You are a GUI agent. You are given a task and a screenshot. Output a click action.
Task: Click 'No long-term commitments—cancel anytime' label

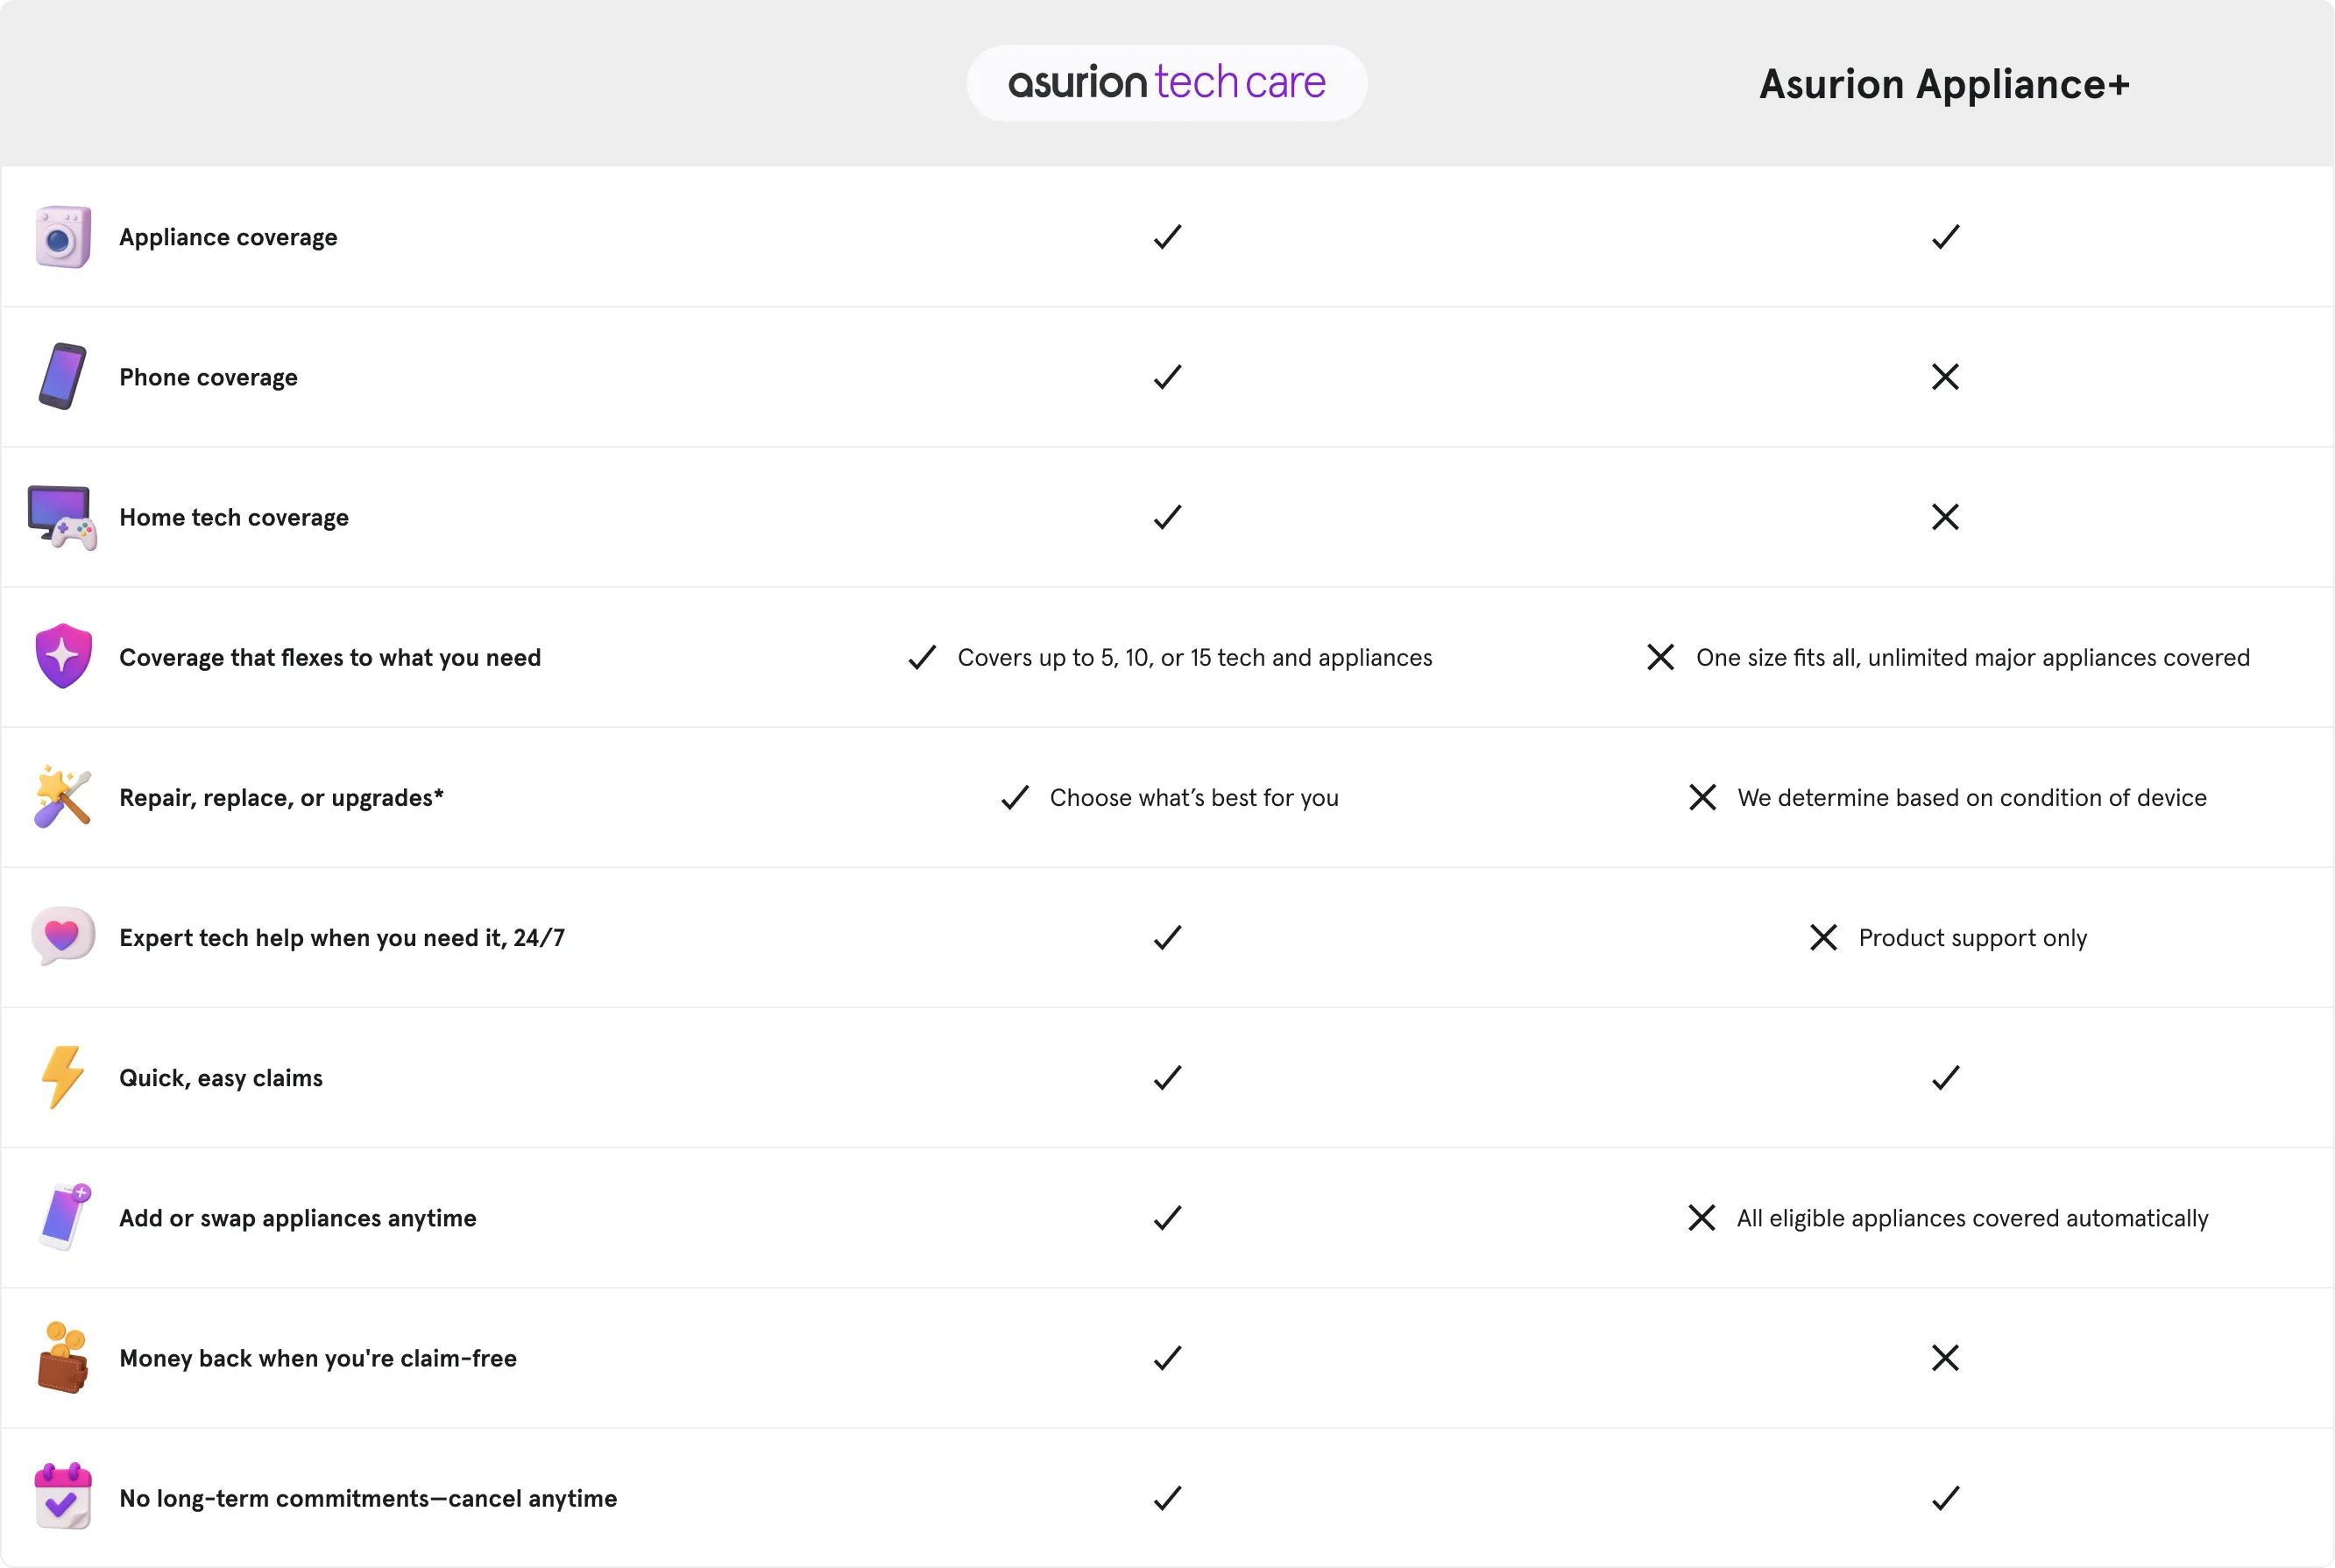click(x=368, y=1498)
